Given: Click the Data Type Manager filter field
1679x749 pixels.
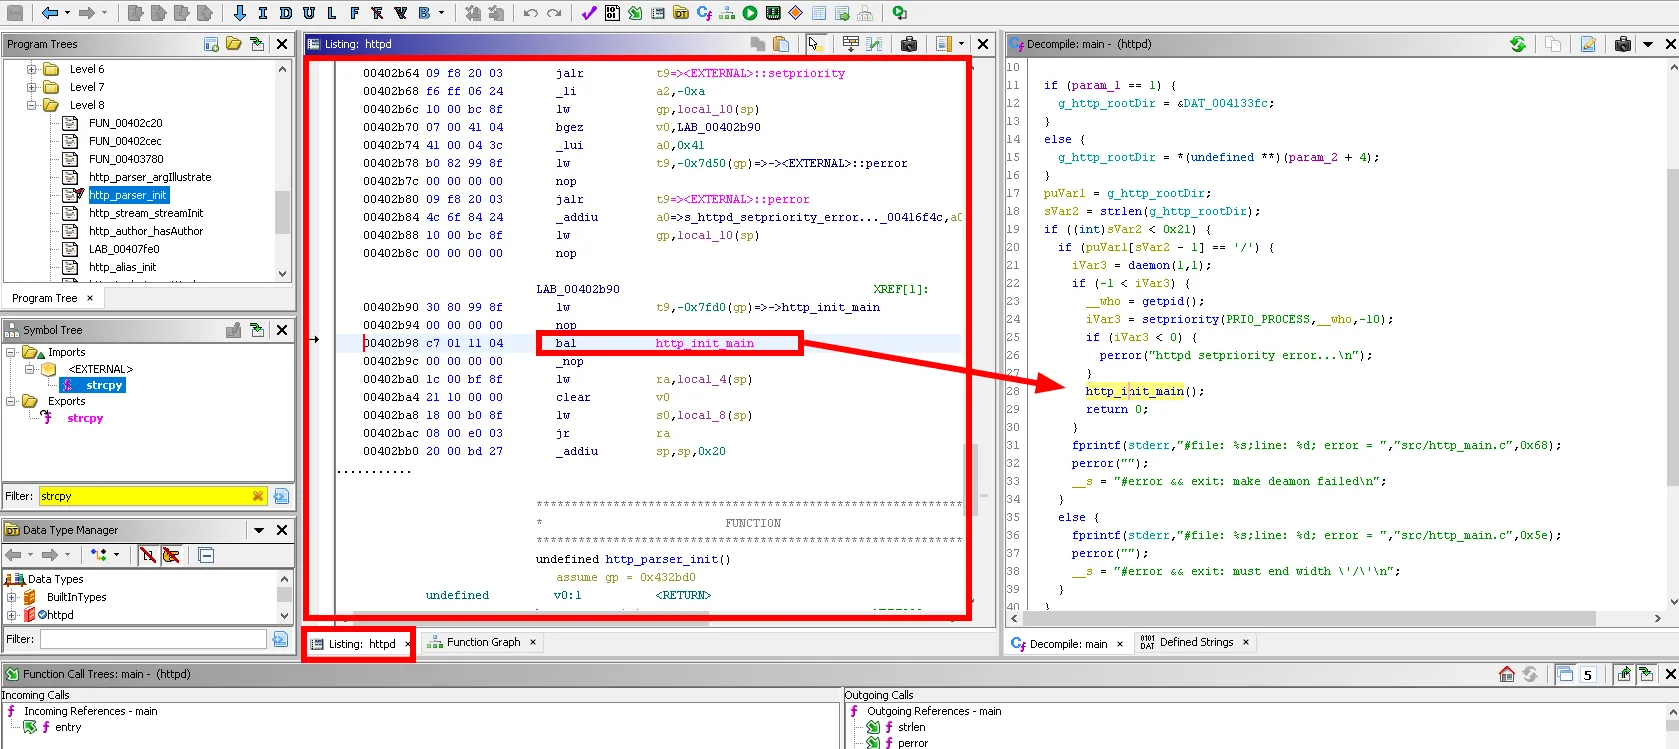Looking at the screenshot, I should coord(152,639).
